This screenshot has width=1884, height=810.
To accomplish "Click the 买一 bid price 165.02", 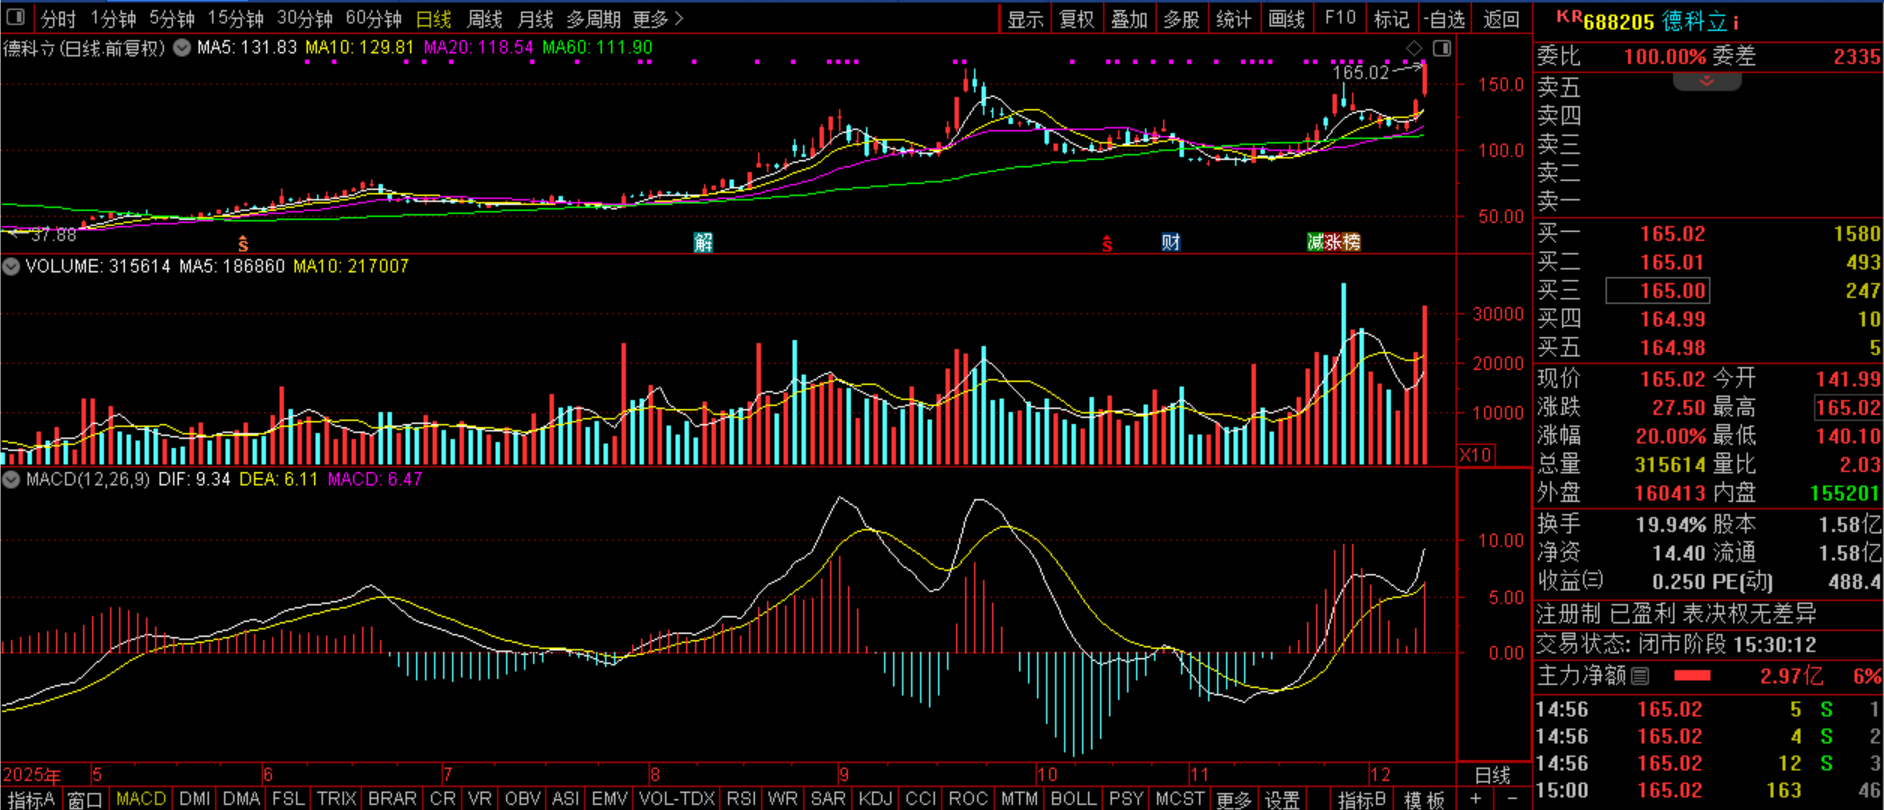I will coord(1672,234).
